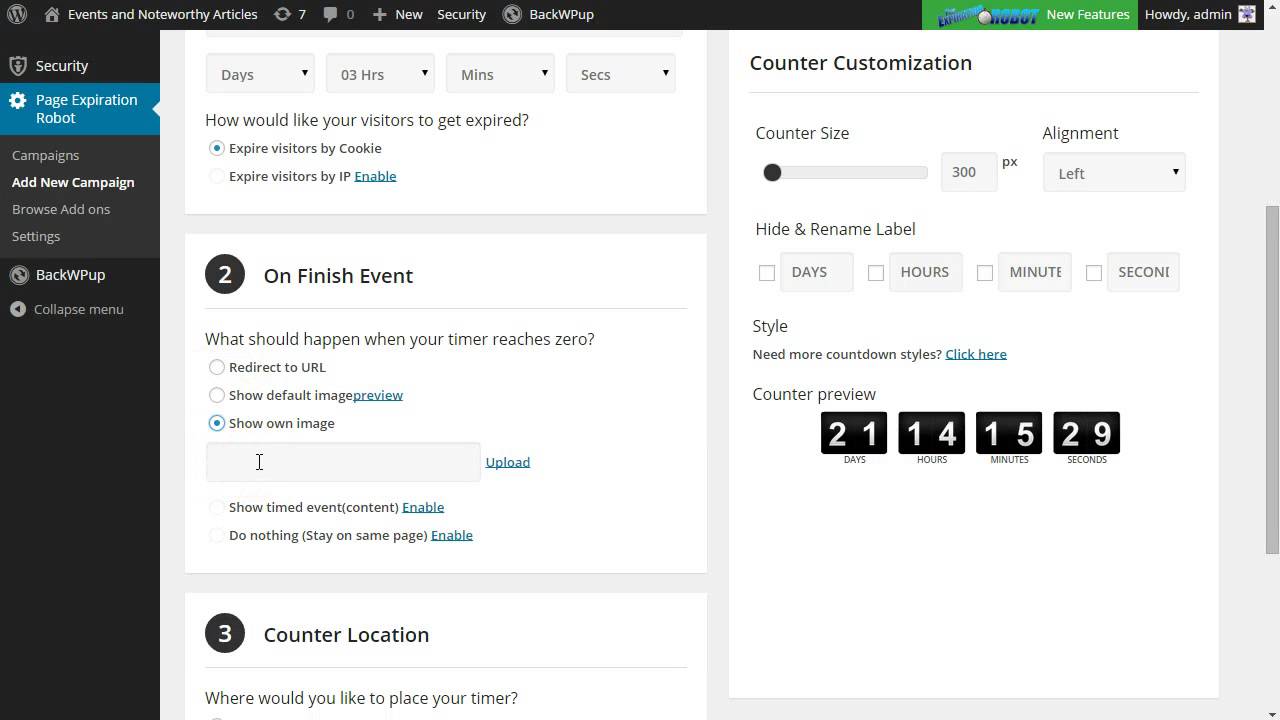Click the Counter Customization heading

[861, 63]
